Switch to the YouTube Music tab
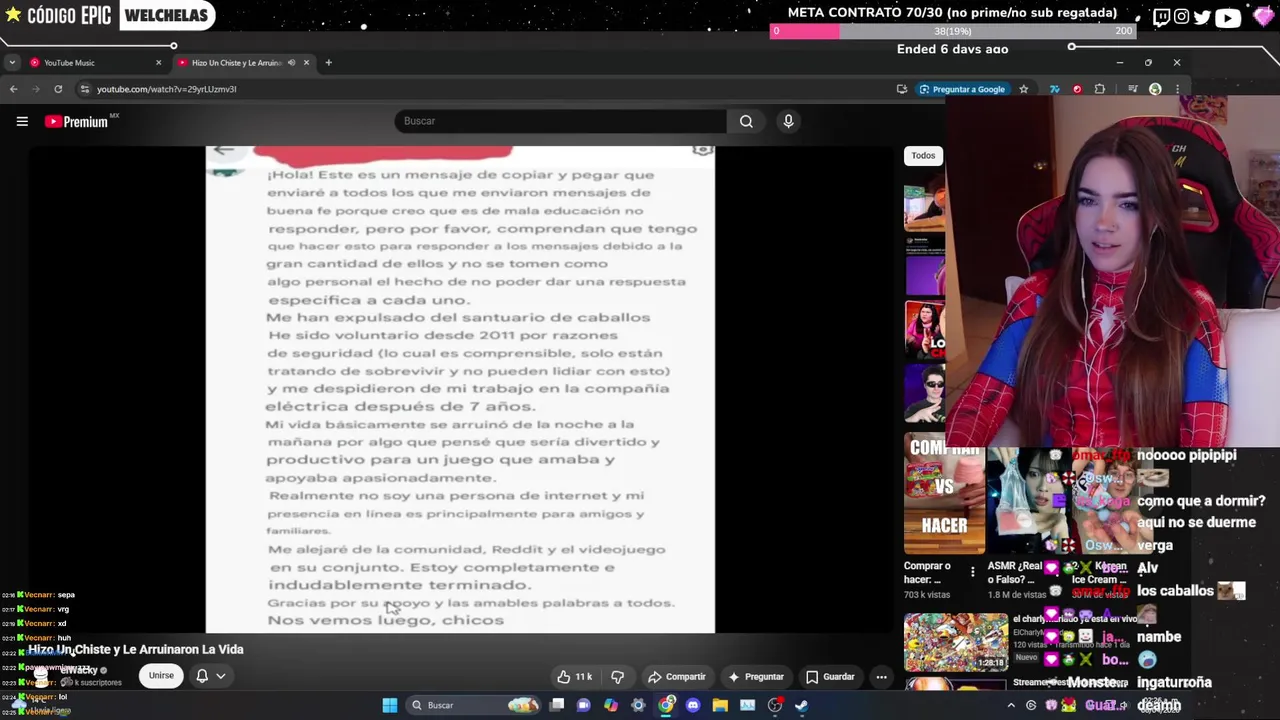Viewport: 1280px width, 720px height. coord(95,63)
